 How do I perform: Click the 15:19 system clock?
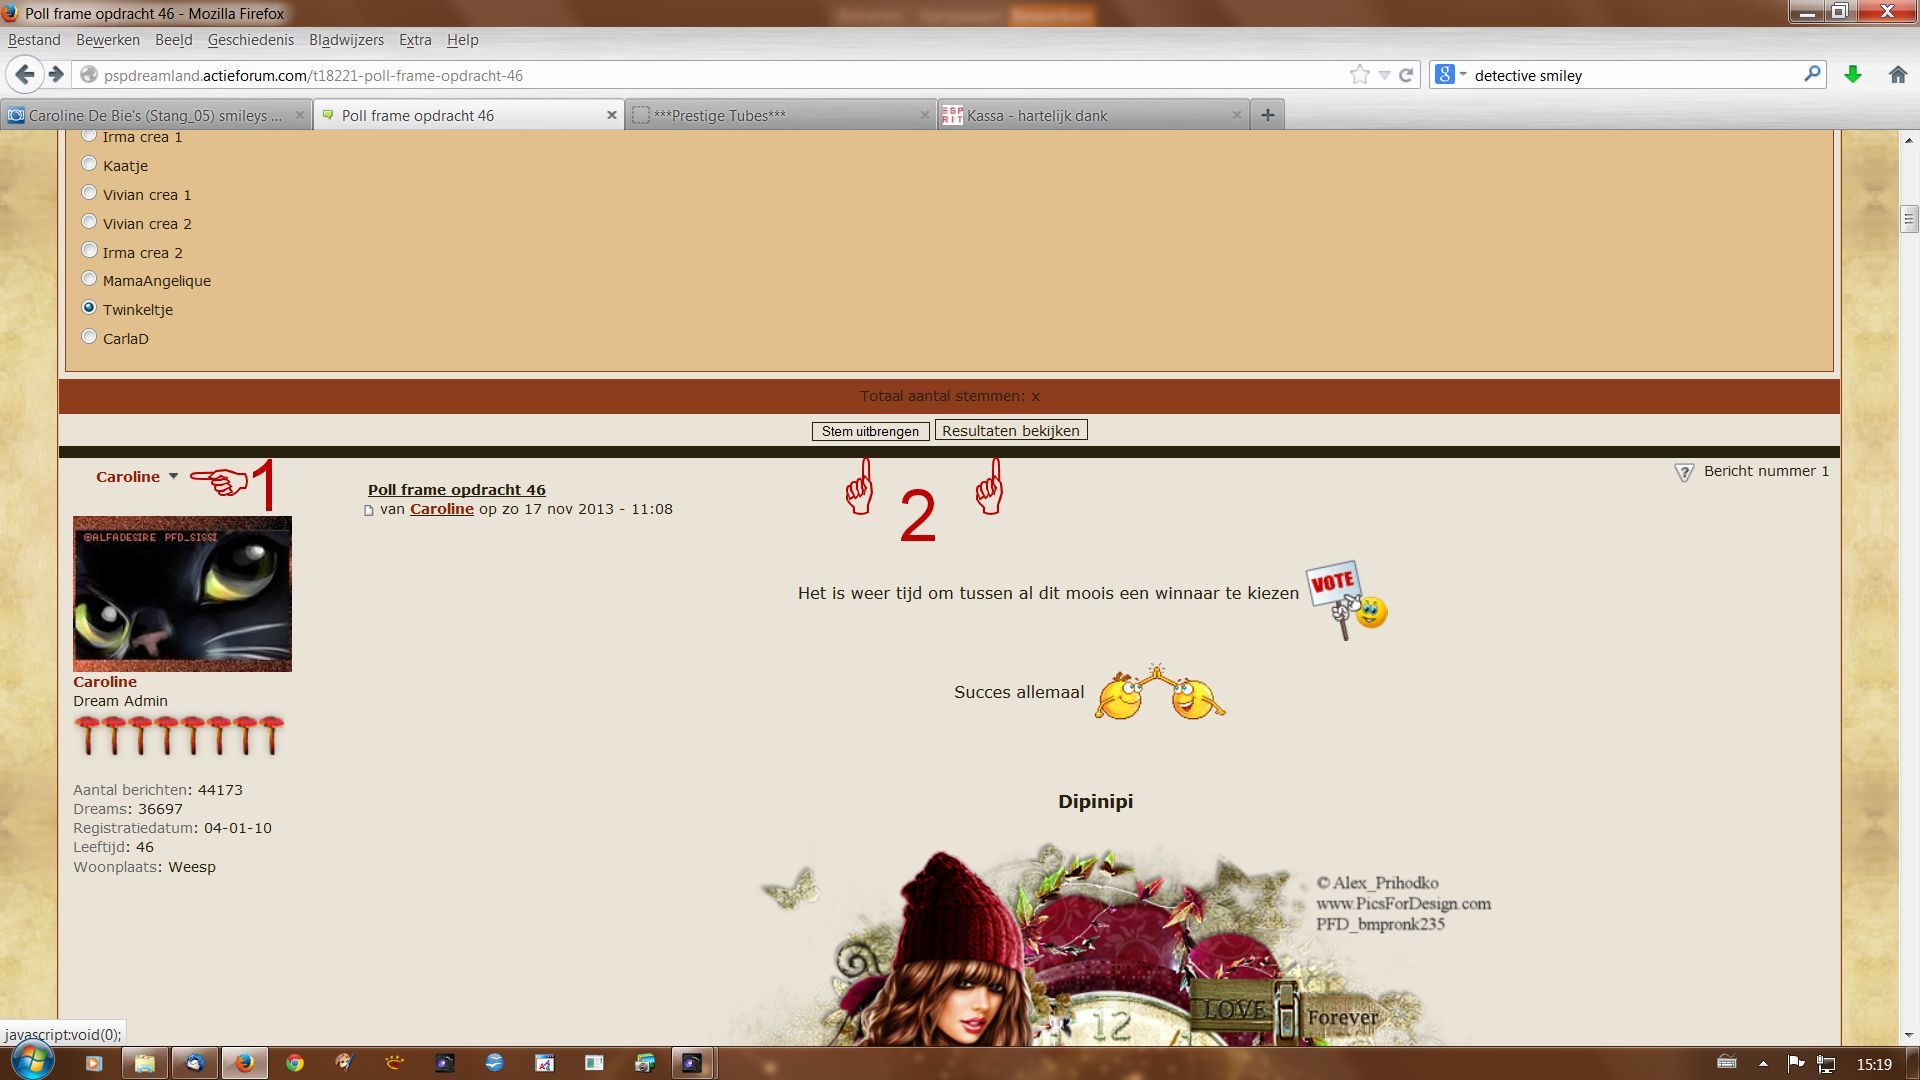click(x=1874, y=1064)
